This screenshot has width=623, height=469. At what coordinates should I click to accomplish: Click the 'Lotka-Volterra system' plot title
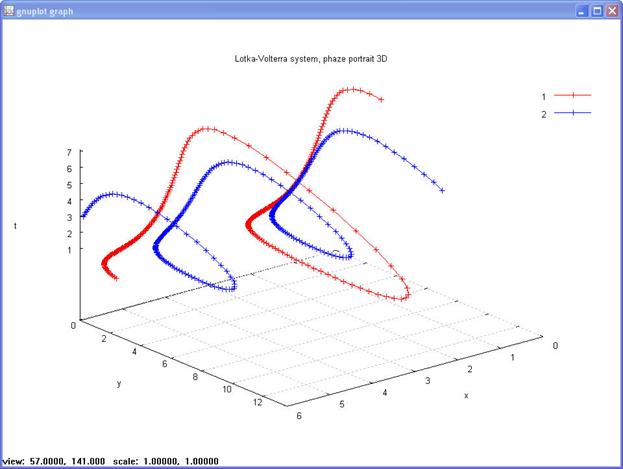pos(310,60)
